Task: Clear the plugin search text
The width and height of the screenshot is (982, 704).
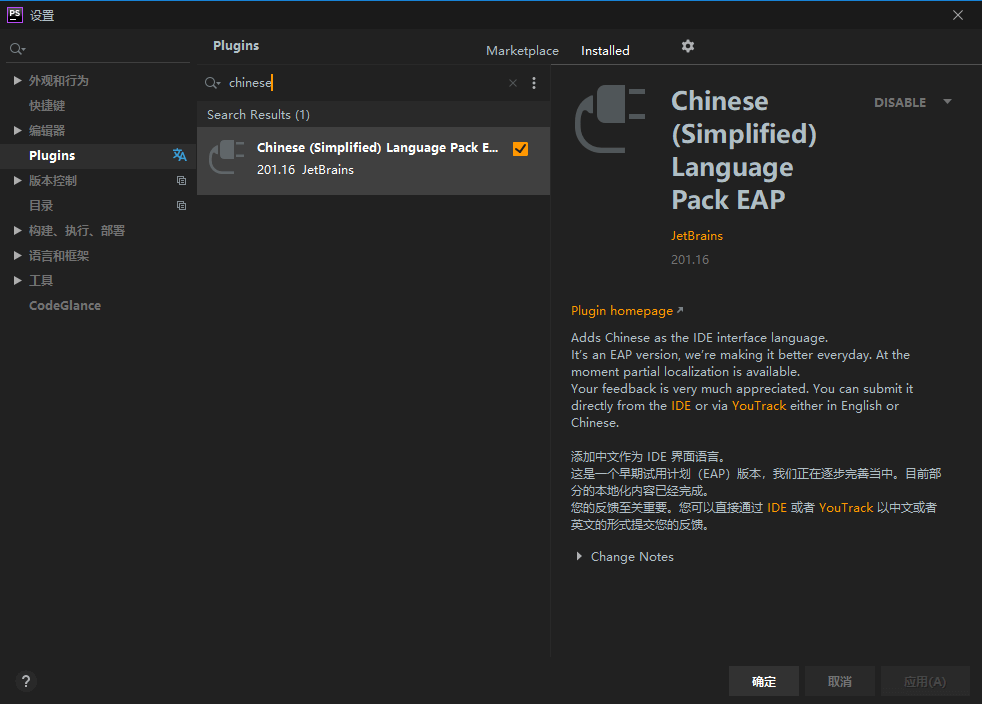Action: coord(513,83)
